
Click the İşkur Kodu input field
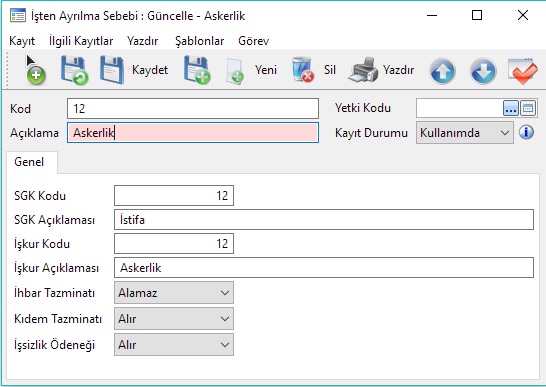click(x=174, y=243)
